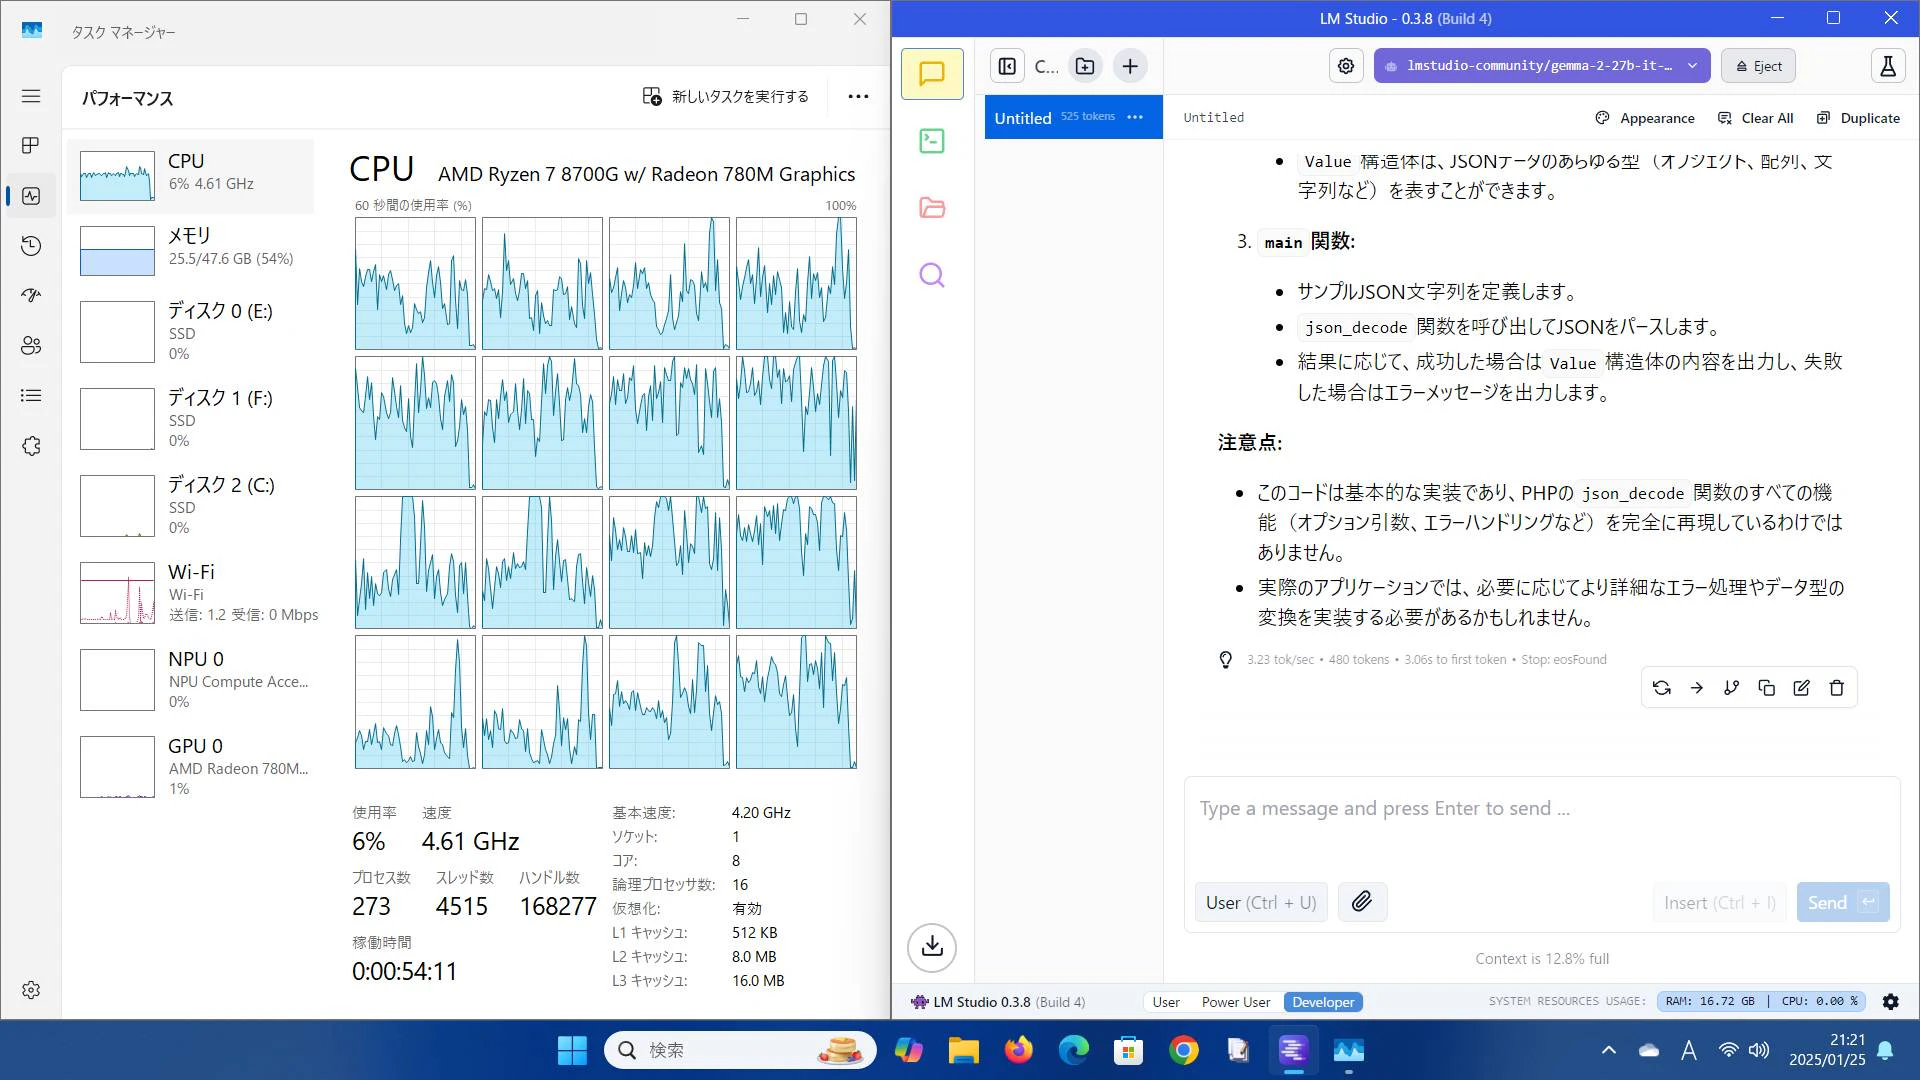This screenshot has width=1920, height=1080.
Task: Create a new chat folder
Action: [1085, 66]
